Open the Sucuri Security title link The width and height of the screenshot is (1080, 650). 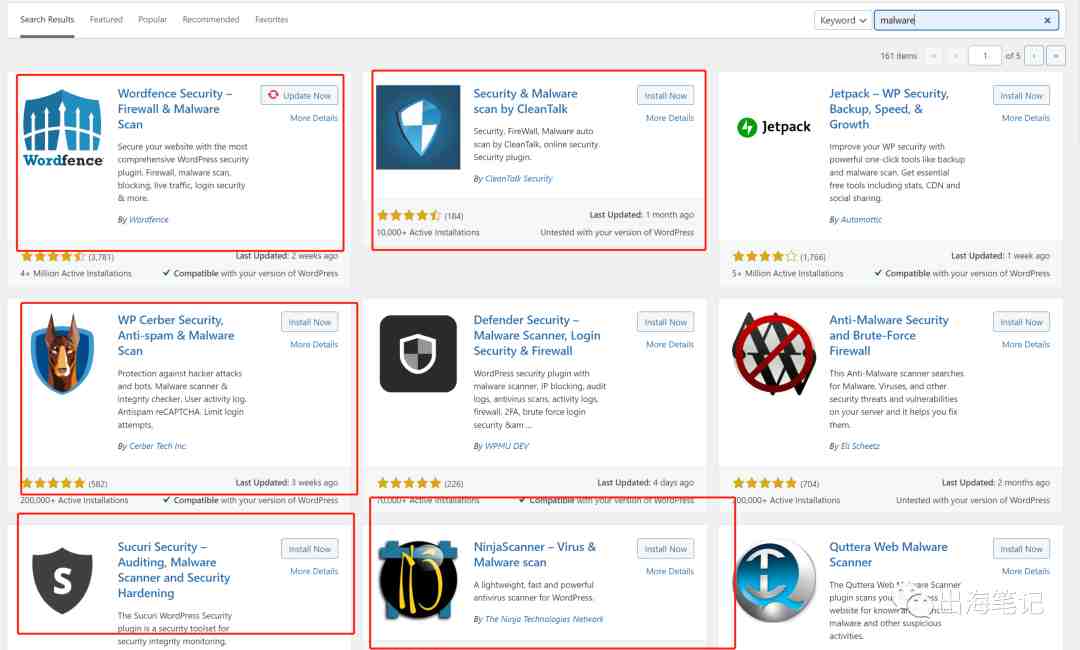[174, 569]
